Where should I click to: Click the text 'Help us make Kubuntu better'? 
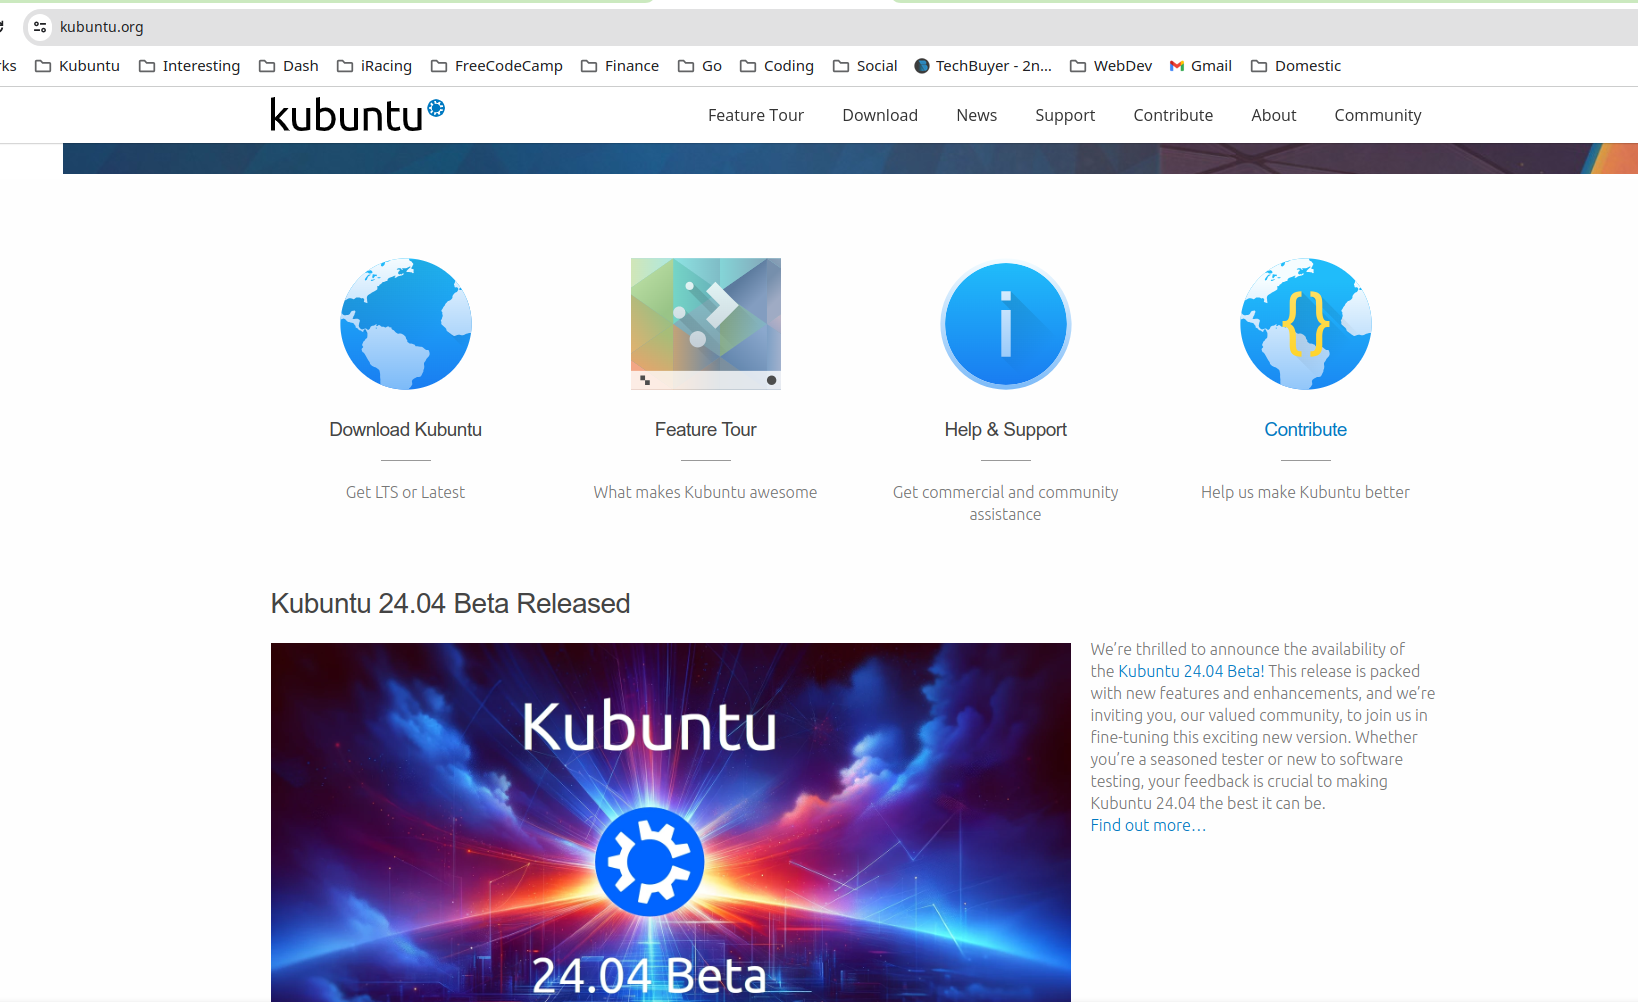coord(1306,492)
